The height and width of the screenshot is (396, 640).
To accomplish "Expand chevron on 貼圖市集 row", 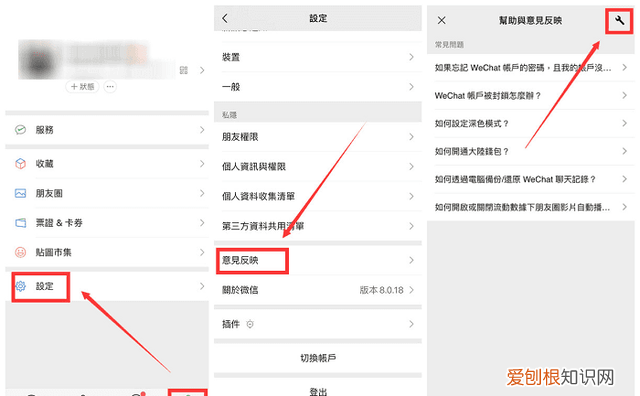I will pyautogui.click(x=202, y=252).
